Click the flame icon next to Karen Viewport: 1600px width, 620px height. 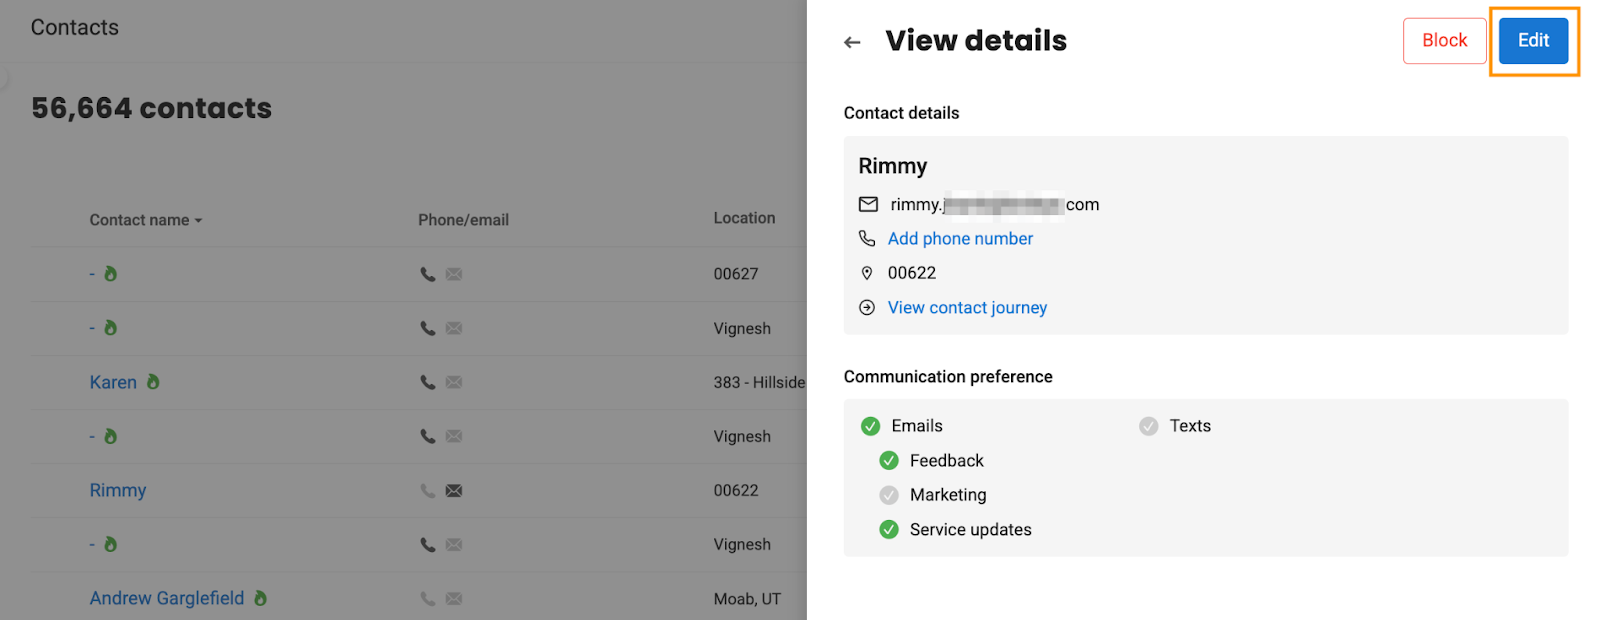tap(153, 381)
